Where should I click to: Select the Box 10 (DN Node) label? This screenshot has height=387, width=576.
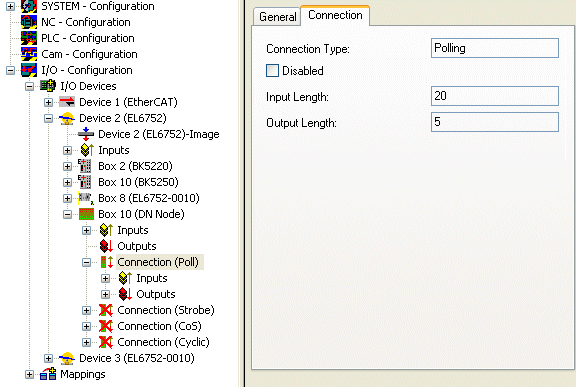pos(141,214)
